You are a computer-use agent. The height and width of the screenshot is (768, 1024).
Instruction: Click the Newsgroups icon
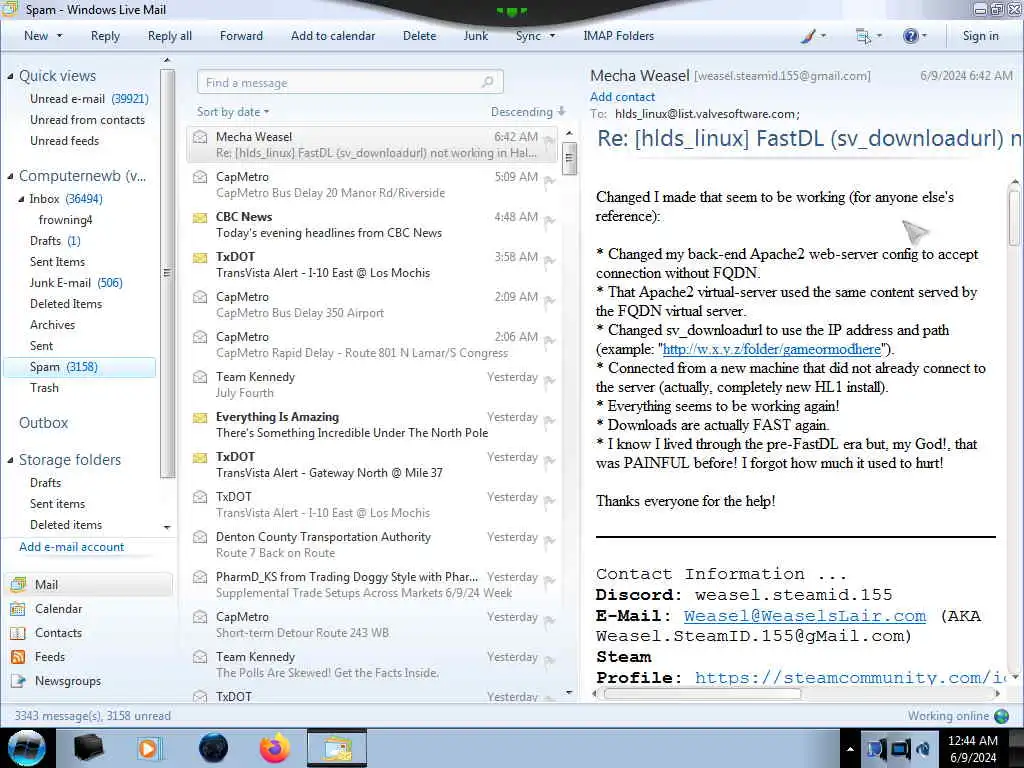(x=18, y=681)
